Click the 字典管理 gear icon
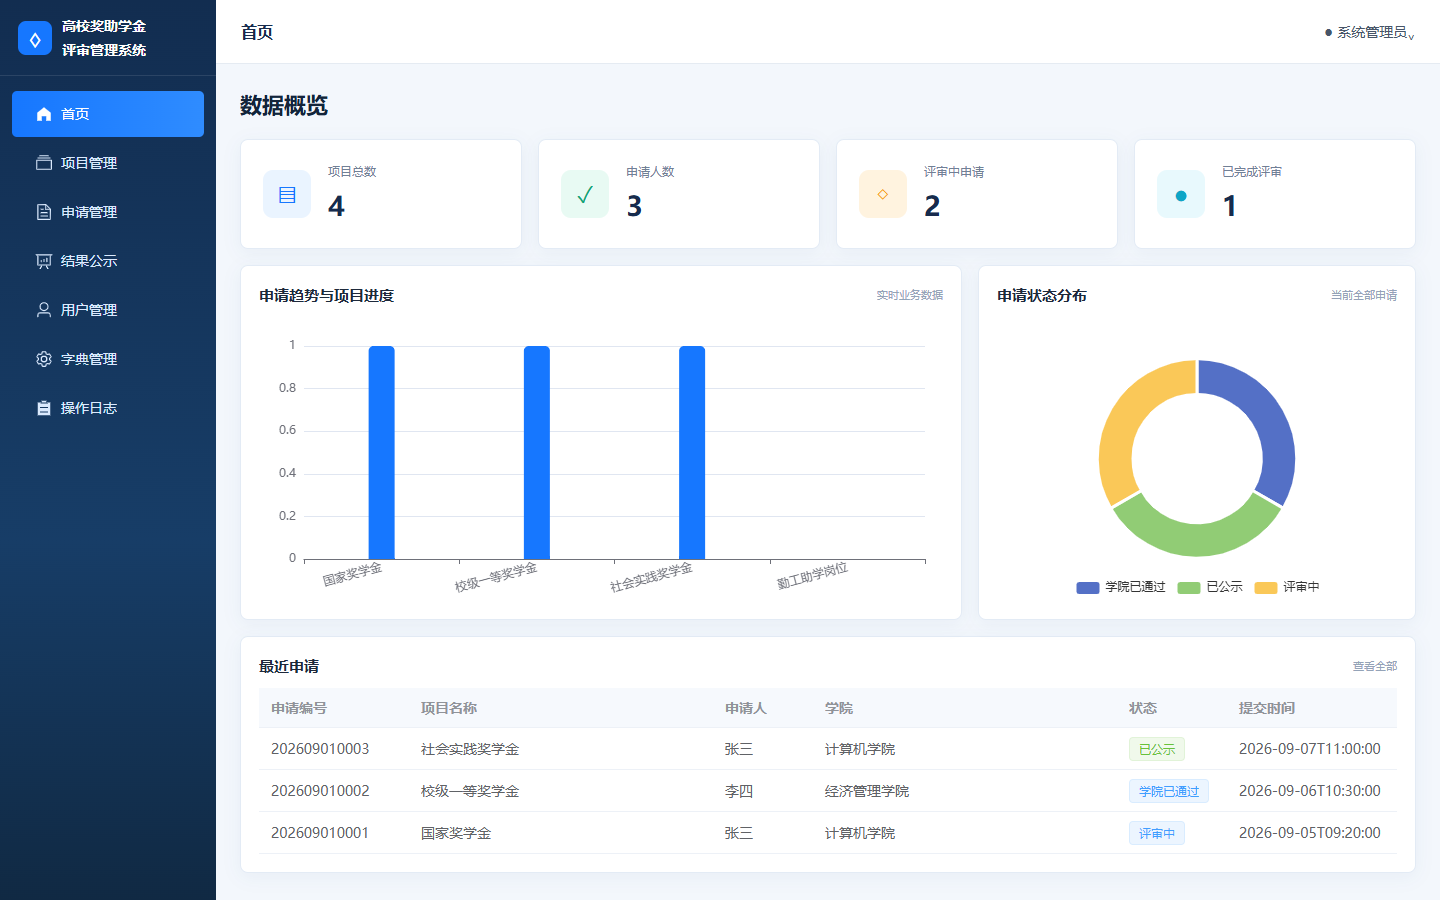The width and height of the screenshot is (1440, 900). click(x=44, y=359)
